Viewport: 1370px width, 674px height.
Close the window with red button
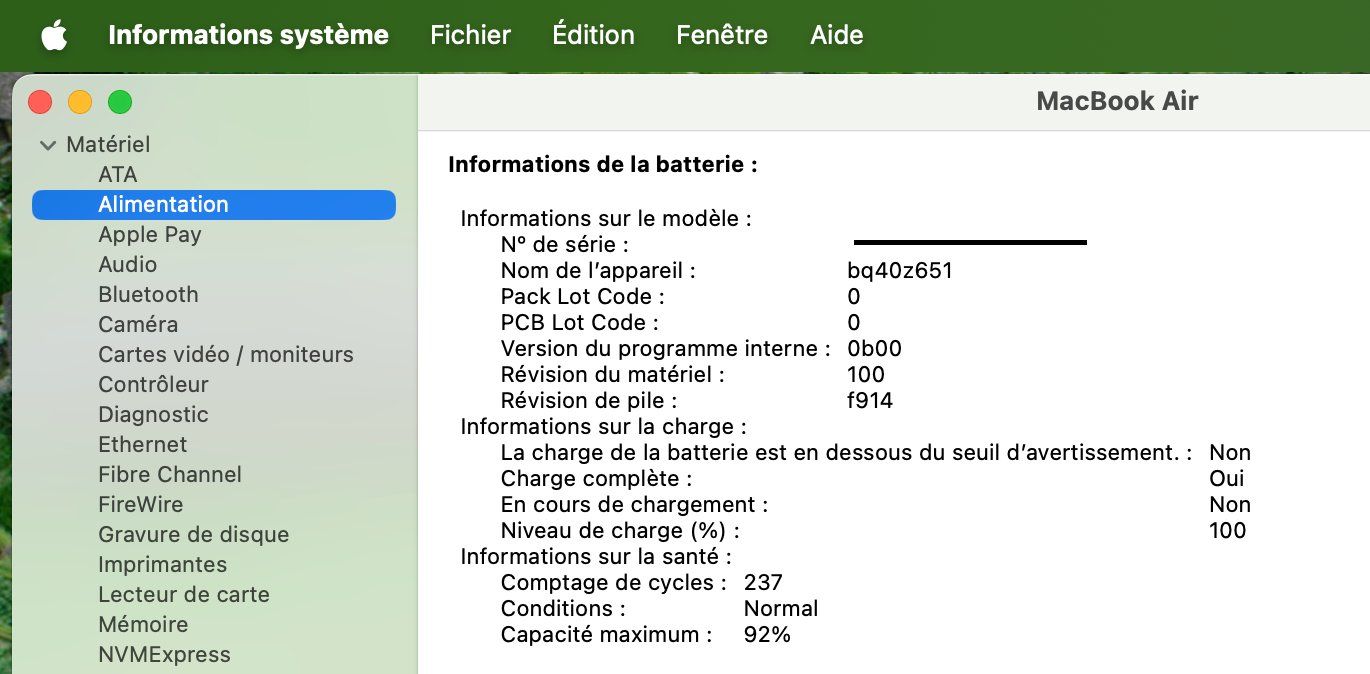40,102
